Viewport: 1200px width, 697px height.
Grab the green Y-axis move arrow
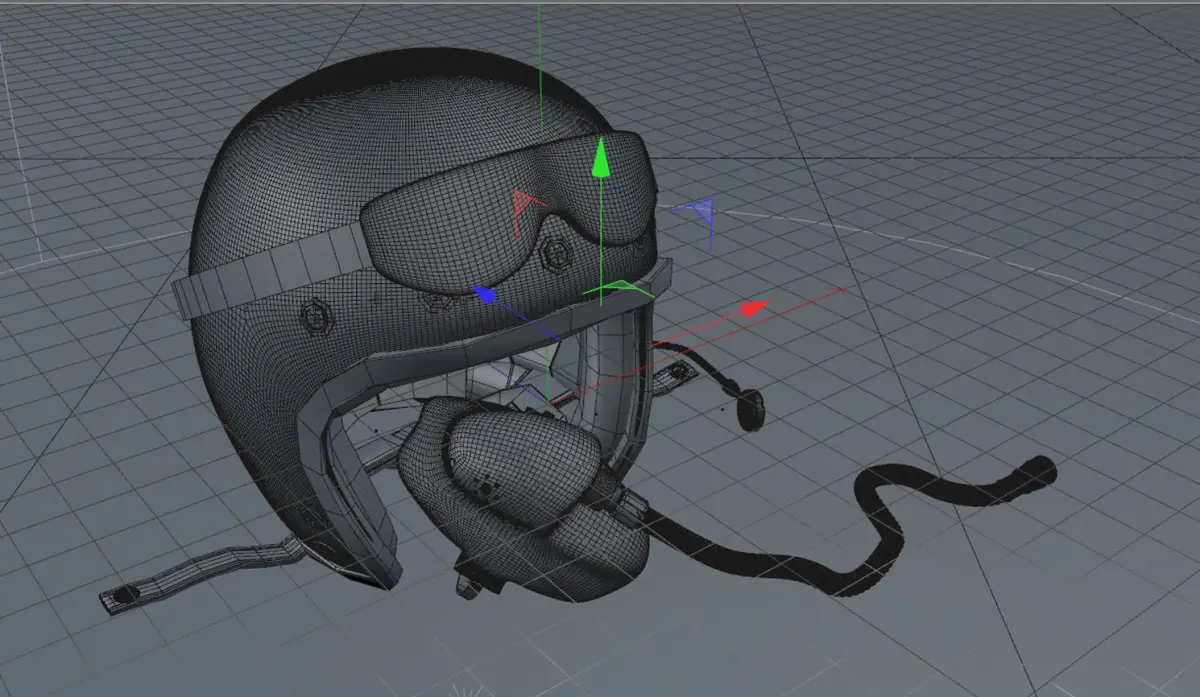(601, 158)
